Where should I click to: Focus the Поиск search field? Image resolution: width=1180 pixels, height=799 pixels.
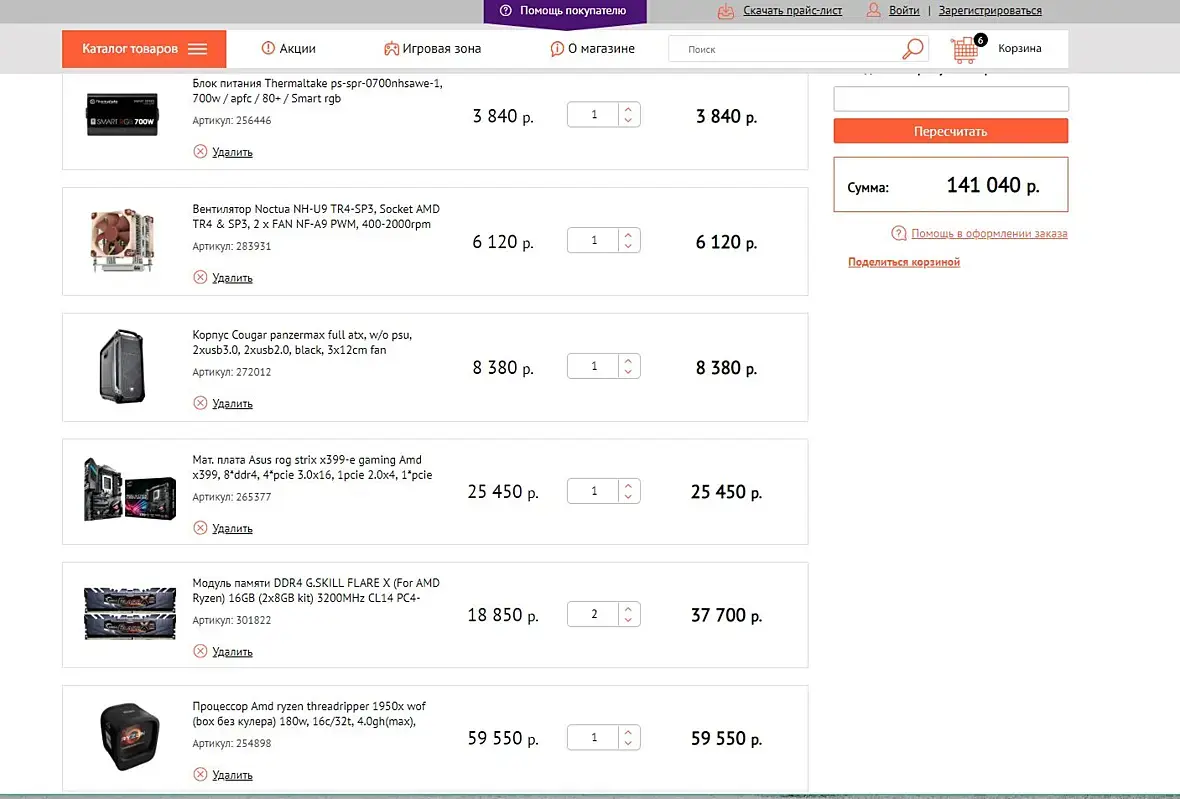pos(786,49)
